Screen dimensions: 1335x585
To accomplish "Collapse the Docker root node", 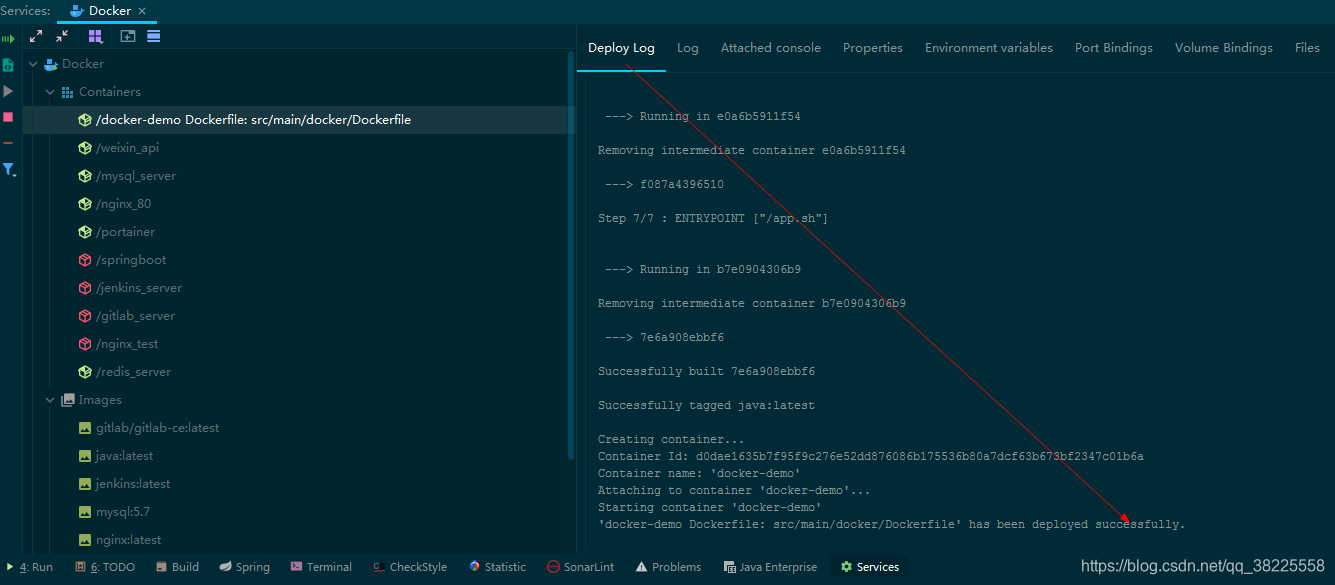I will (33, 64).
